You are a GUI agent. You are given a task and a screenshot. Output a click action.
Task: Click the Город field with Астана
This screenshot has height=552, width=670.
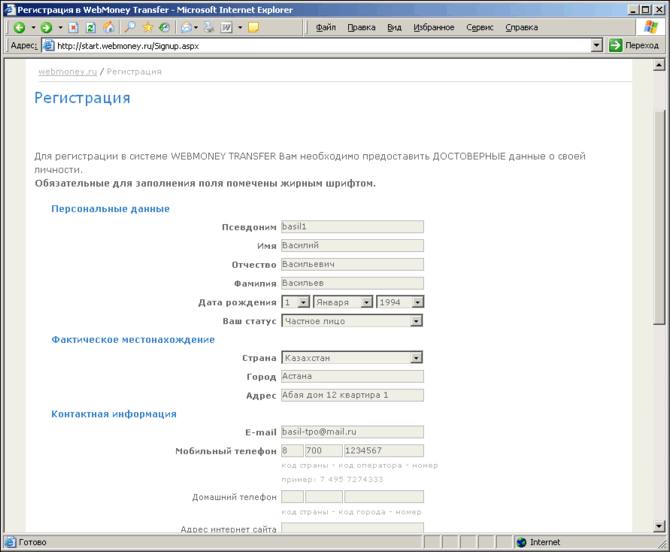click(353, 376)
